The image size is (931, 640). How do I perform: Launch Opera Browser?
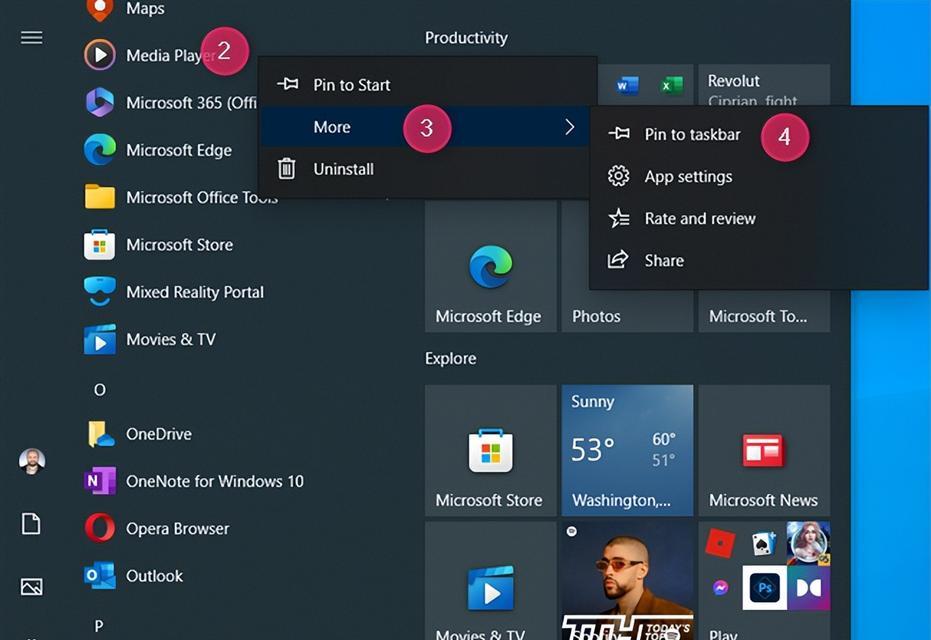(157, 528)
